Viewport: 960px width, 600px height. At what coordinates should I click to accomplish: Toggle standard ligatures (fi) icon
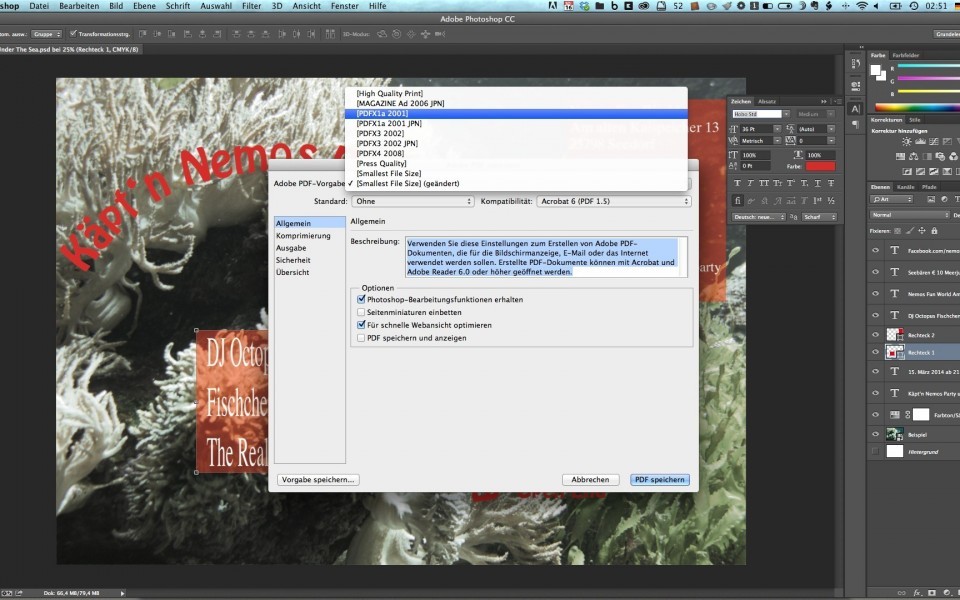[x=738, y=200]
